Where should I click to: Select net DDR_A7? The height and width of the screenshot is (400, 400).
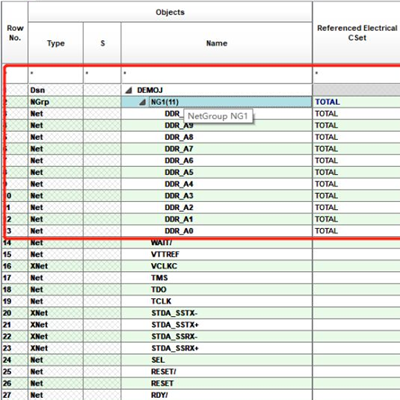tap(217, 149)
